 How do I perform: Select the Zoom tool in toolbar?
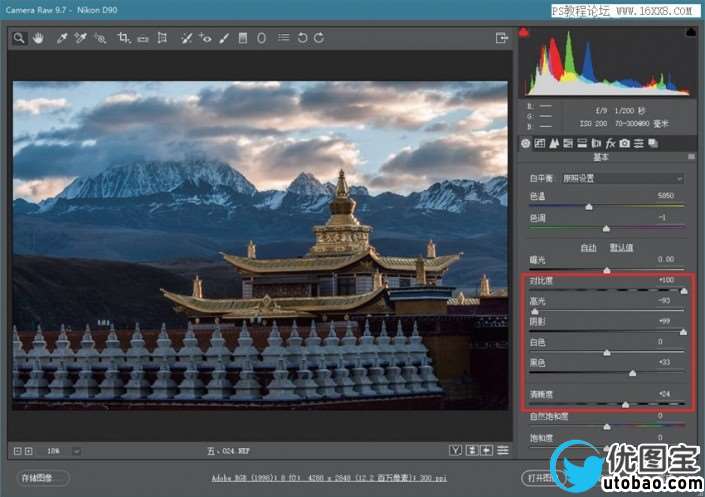pyautogui.click(x=19, y=38)
